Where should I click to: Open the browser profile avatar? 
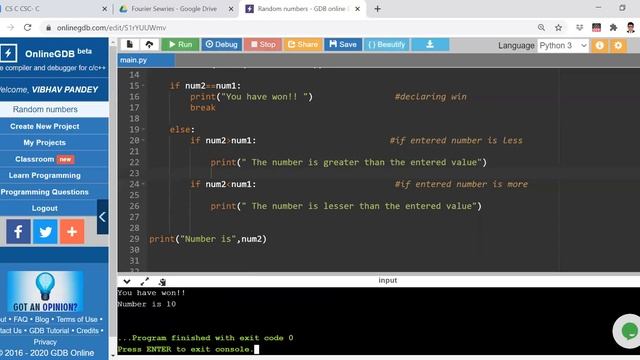click(631, 28)
